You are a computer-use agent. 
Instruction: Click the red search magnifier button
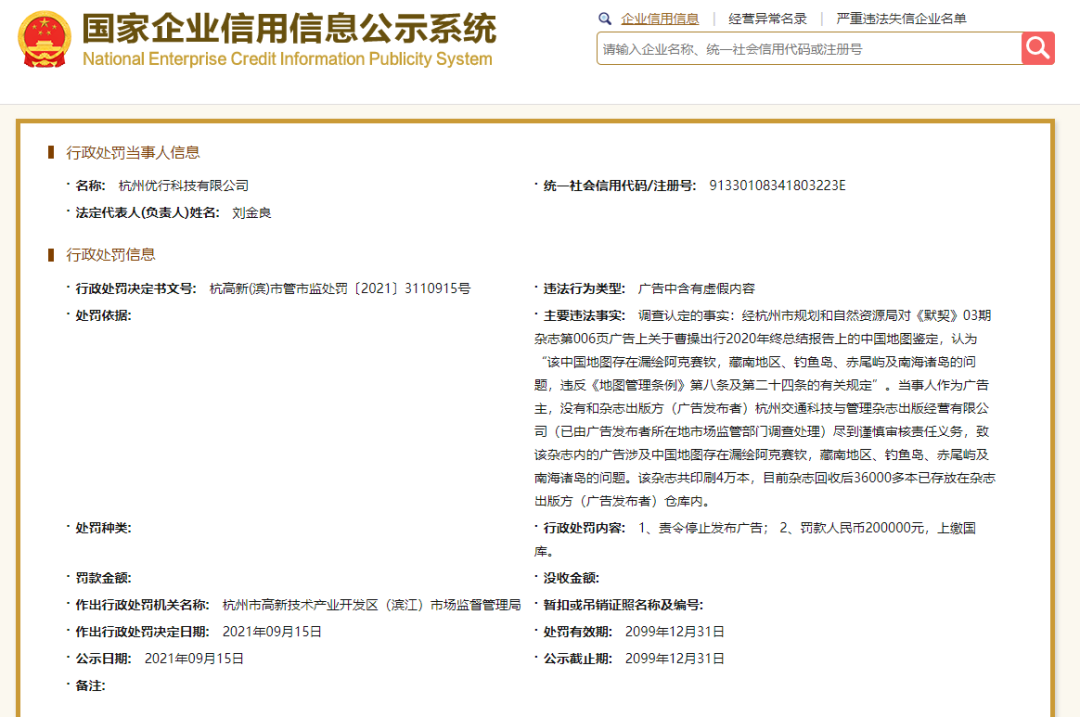coord(1038,48)
